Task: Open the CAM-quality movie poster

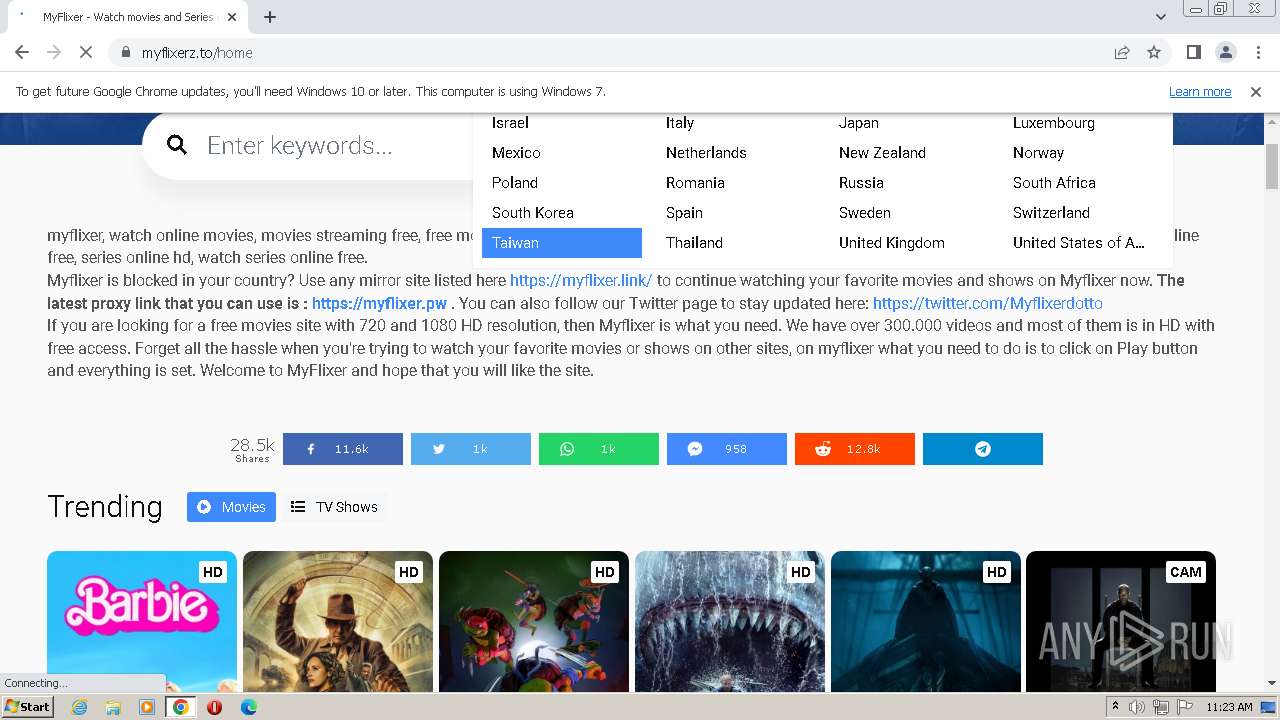Action: (1121, 621)
